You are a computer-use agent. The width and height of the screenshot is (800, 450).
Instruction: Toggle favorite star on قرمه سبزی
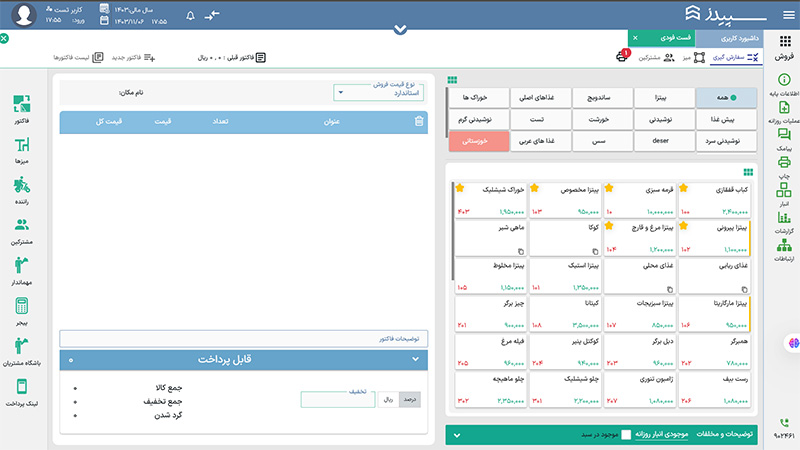coord(609,188)
